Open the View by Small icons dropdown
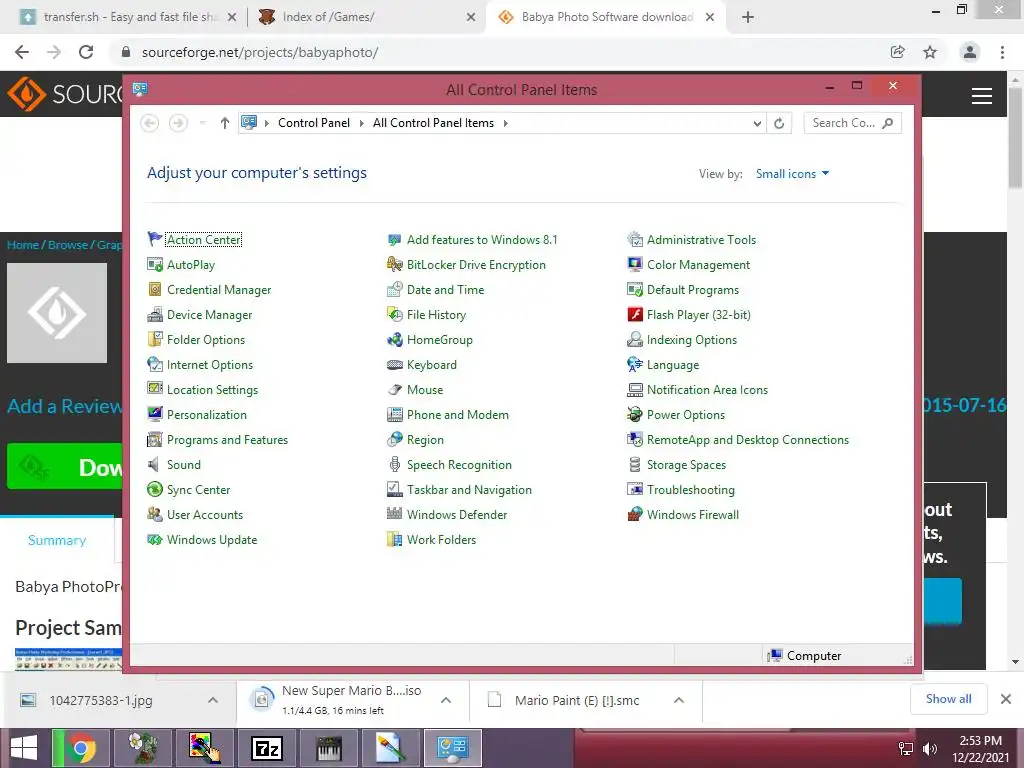 (792, 174)
